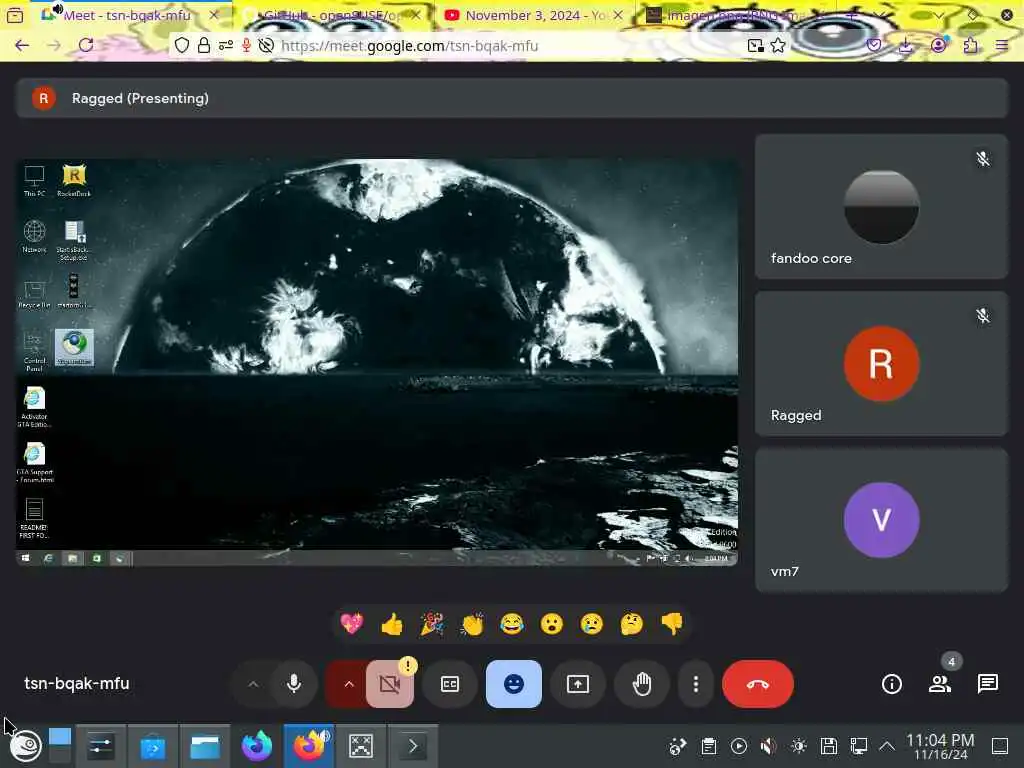Viewport: 1024px width, 768px height.
Task: Open the Firefox account icon
Action: [938, 45]
